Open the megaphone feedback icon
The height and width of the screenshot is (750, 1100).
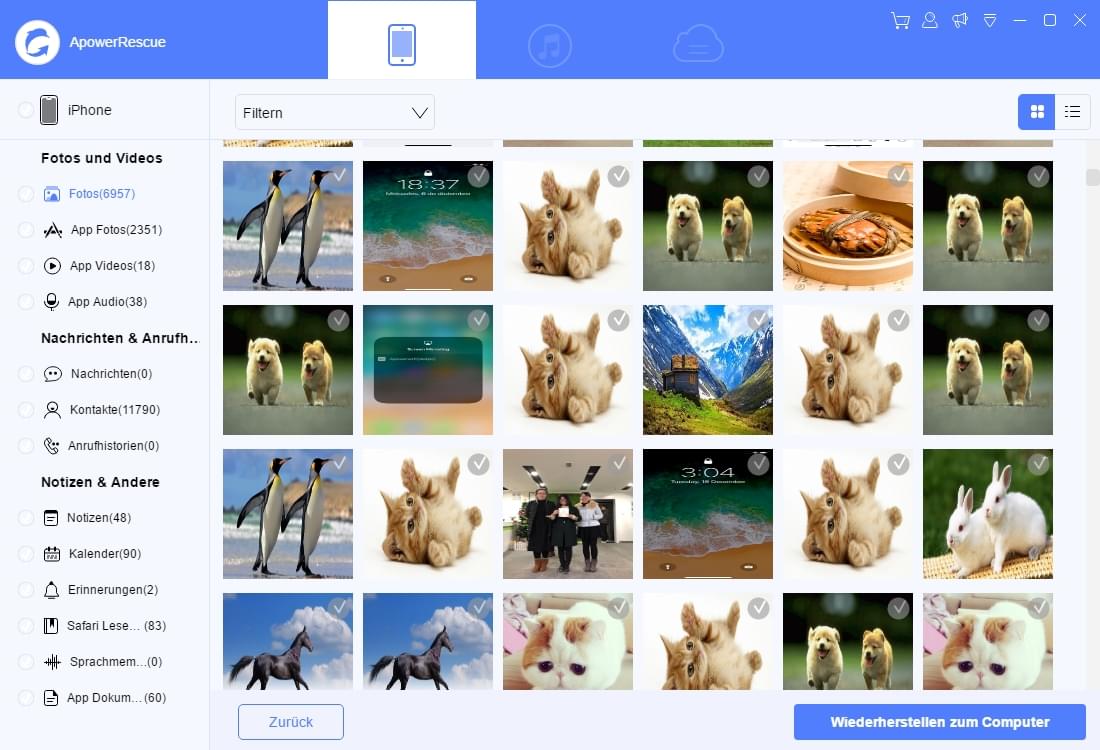pos(960,20)
